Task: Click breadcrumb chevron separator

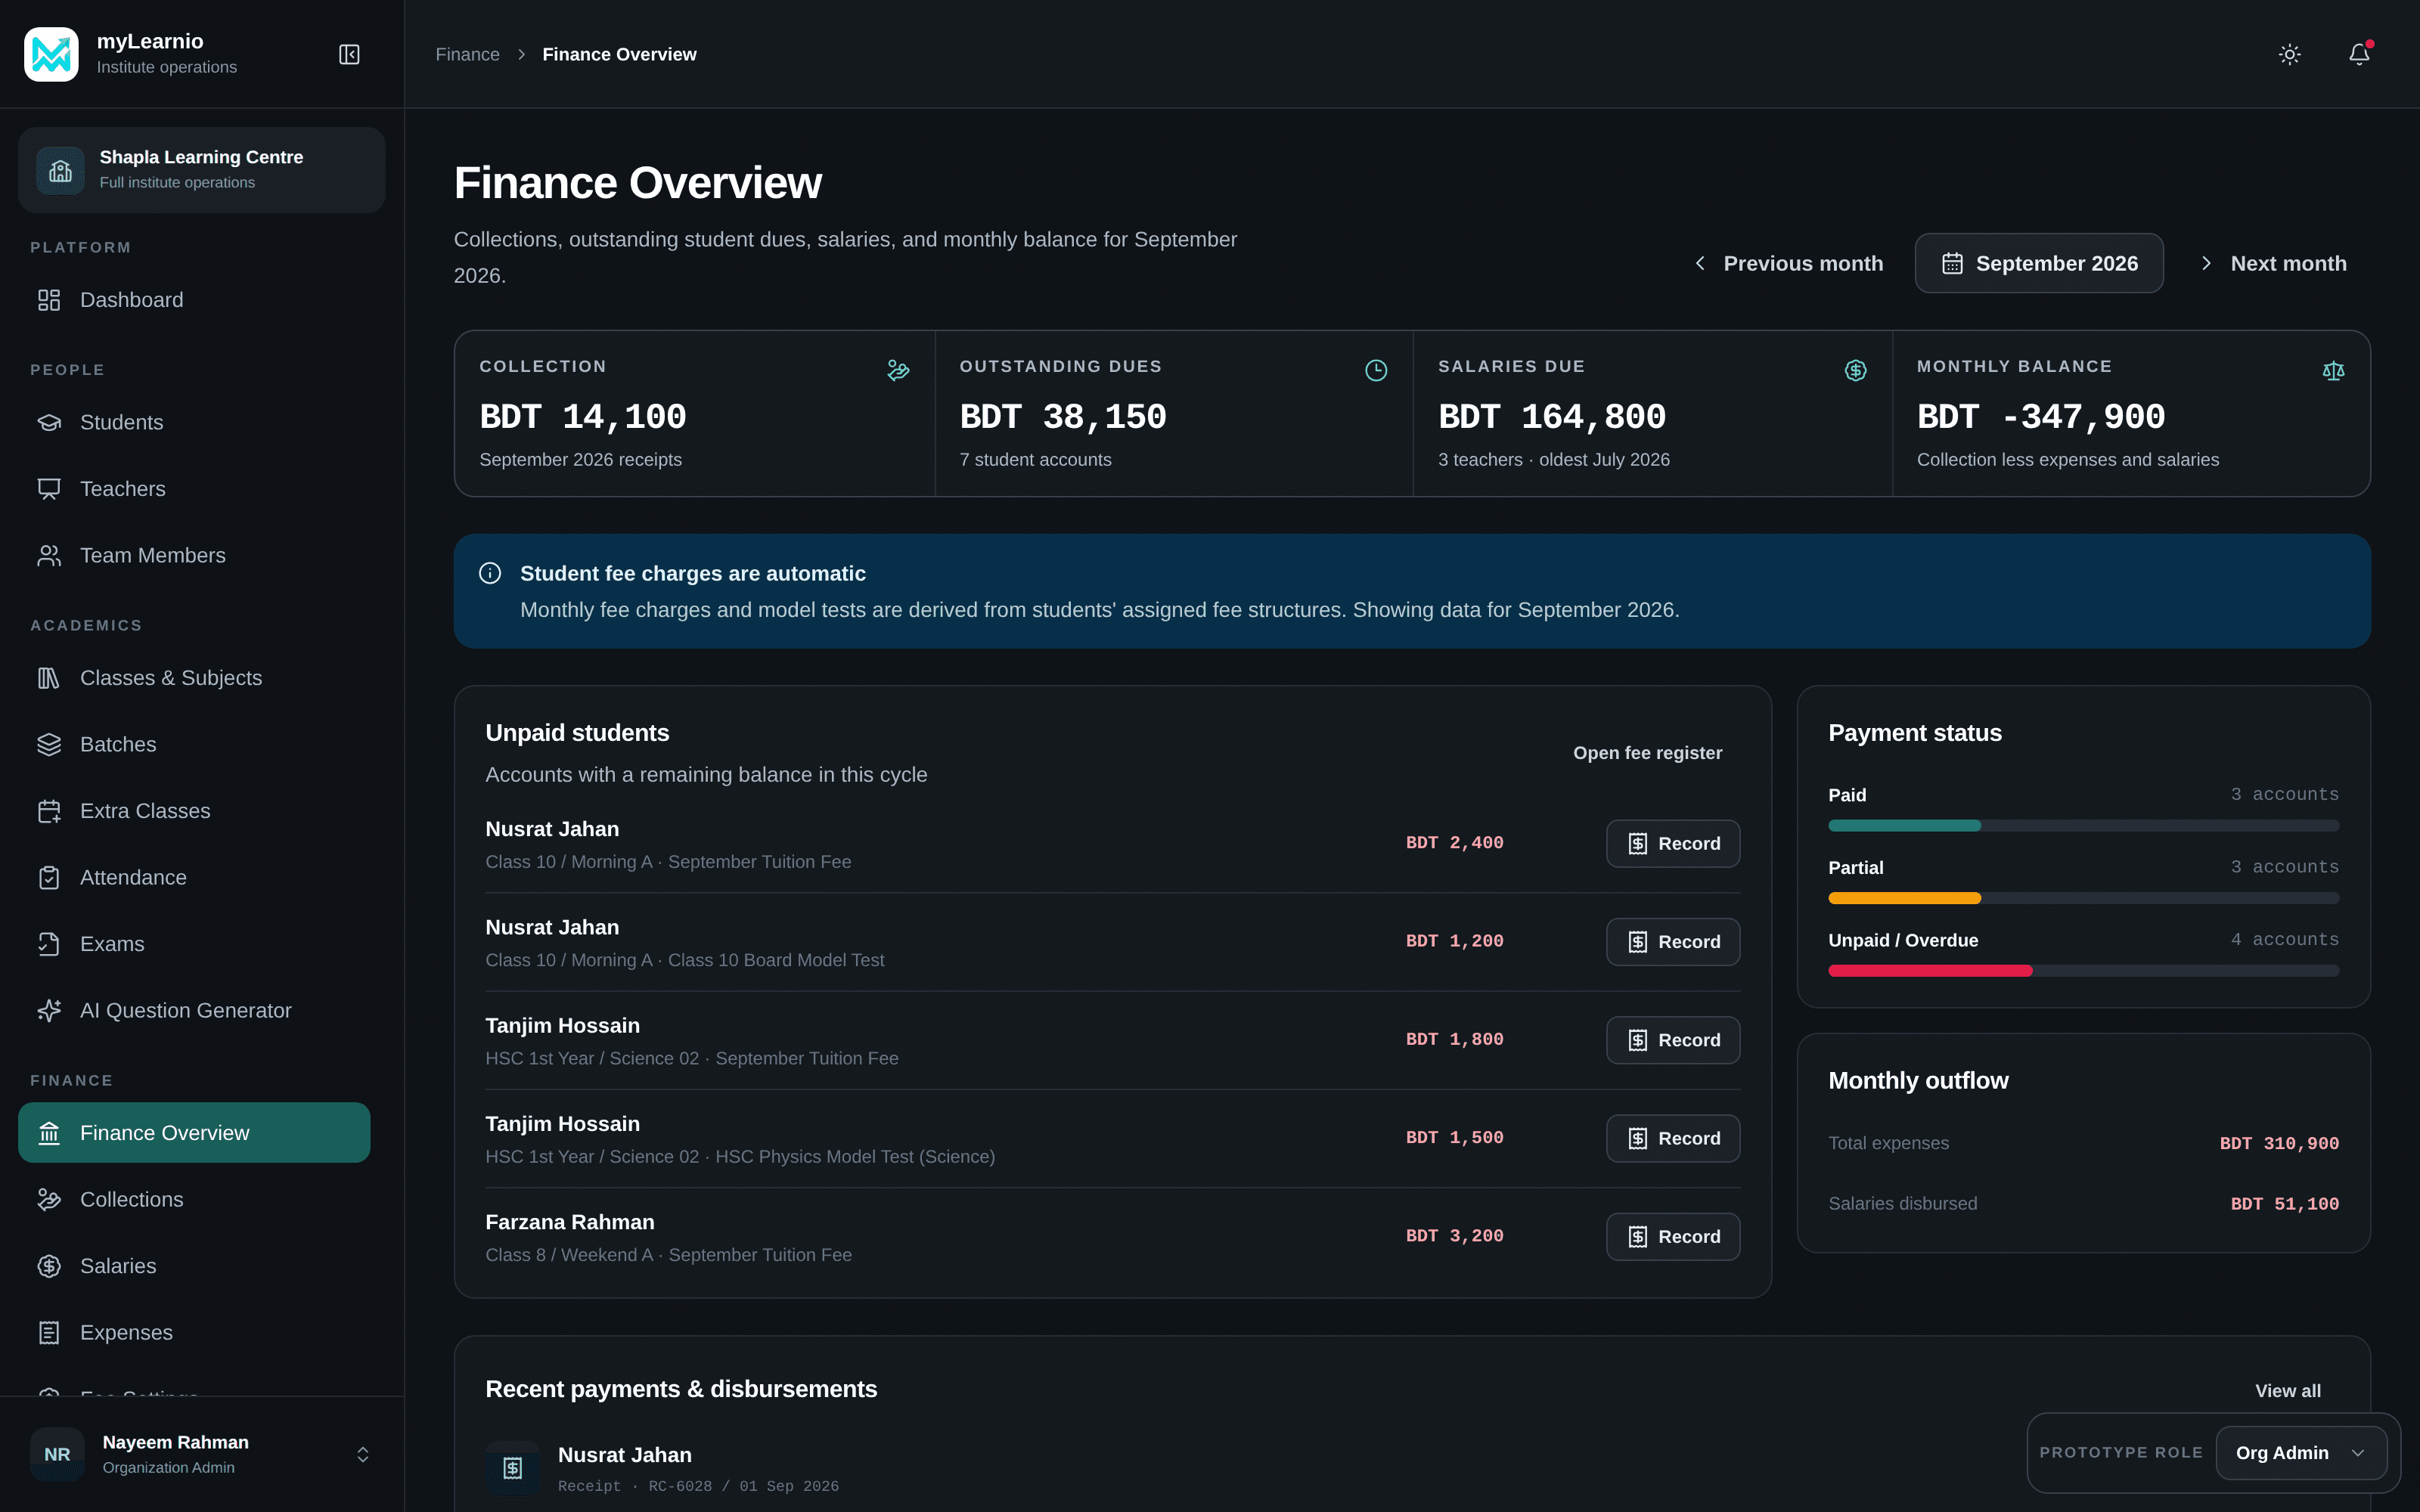Action: pyautogui.click(x=521, y=54)
